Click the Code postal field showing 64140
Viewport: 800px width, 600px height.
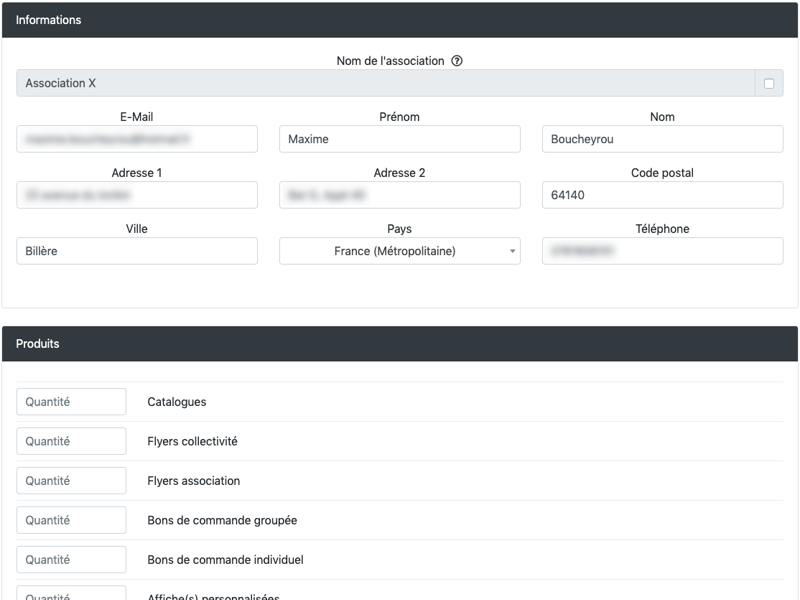(662, 195)
